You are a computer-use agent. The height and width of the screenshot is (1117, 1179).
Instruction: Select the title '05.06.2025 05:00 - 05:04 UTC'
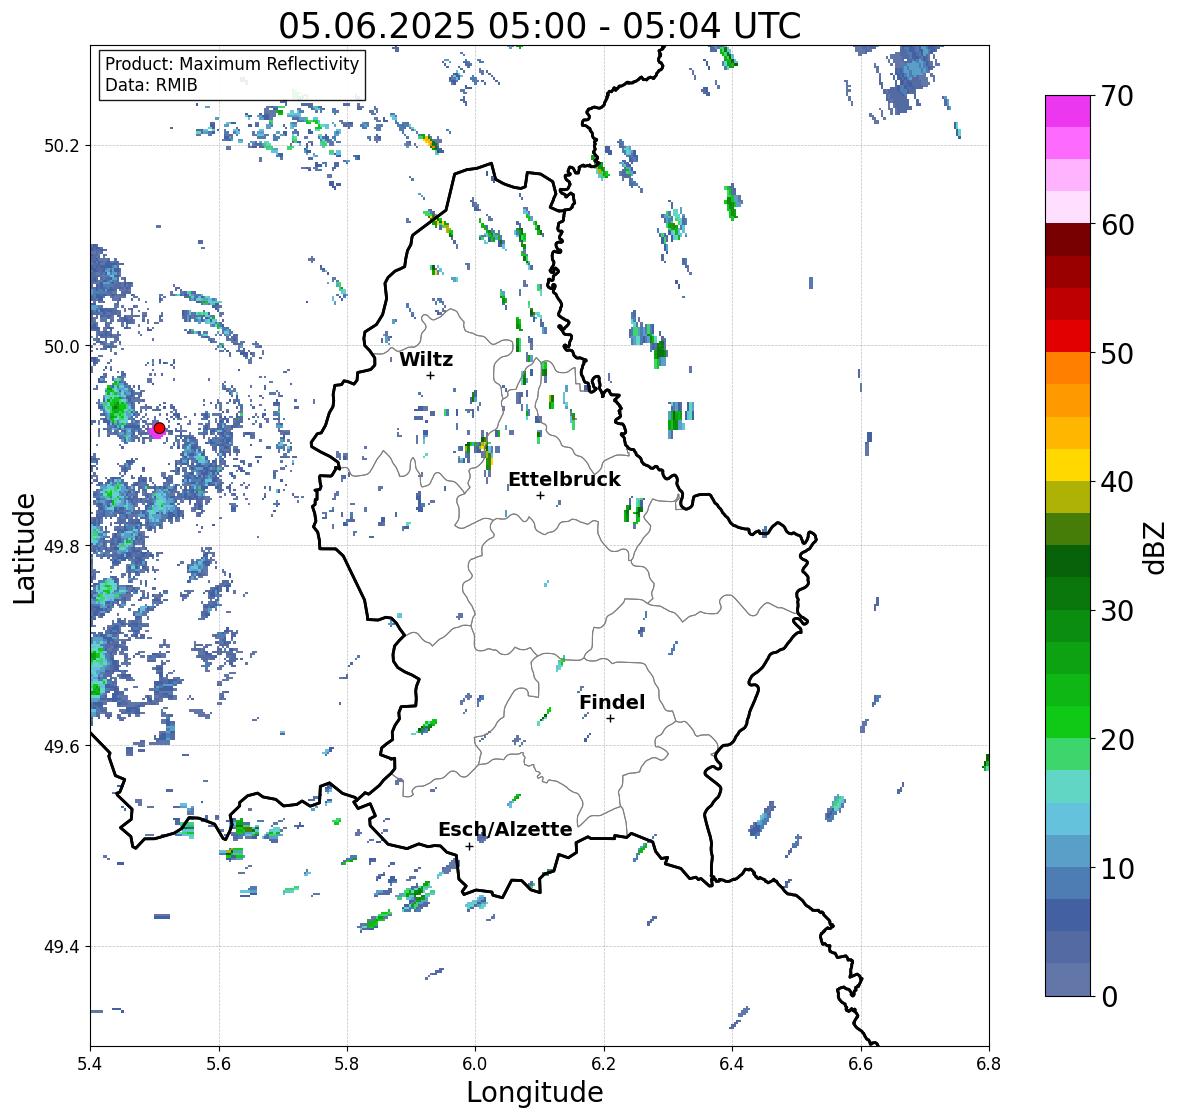(x=540, y=26)
